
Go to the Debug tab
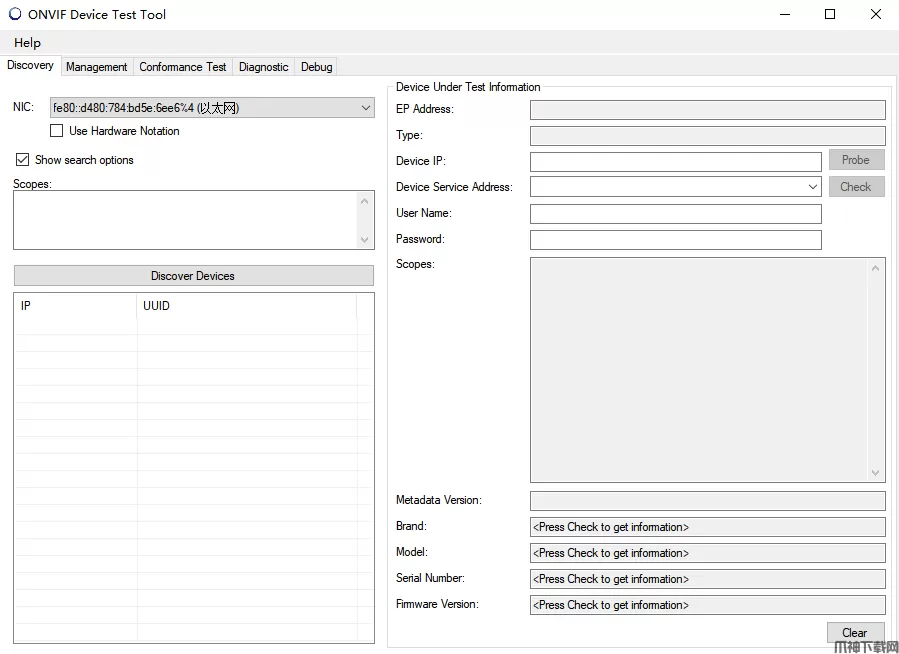(317, 67)
